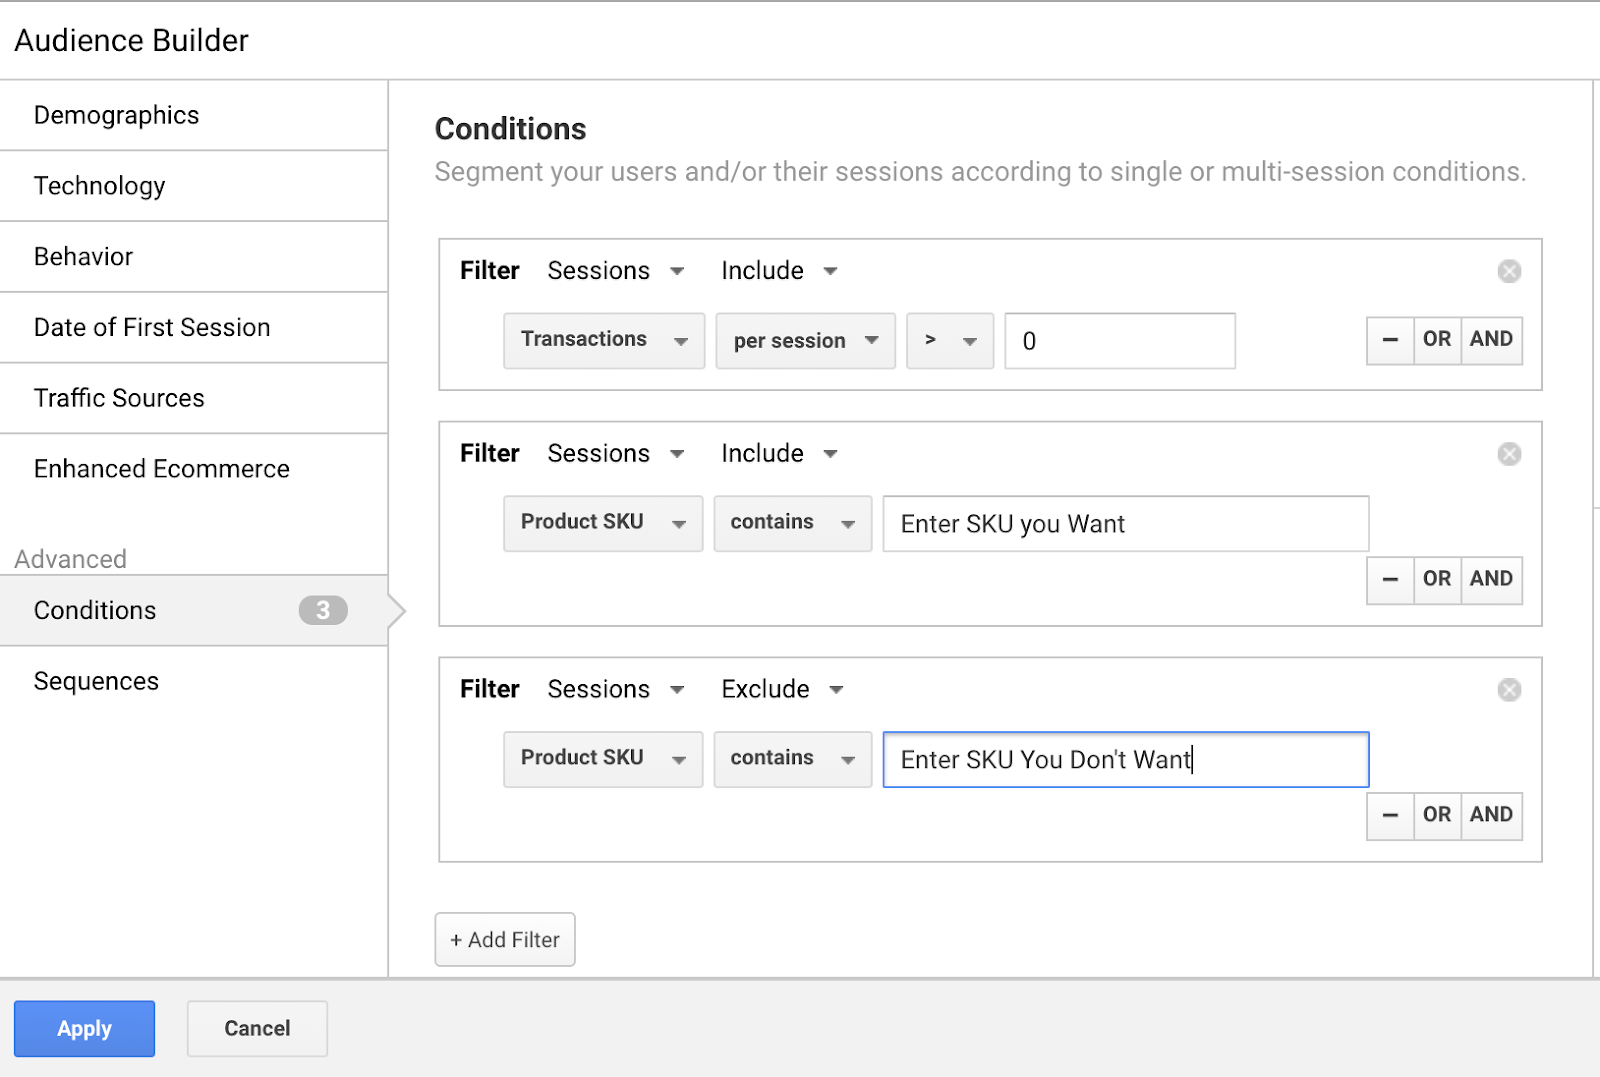Open contains dropdown in the Include filter
This screenshot has width=1600, height=1077.
pos(793,523)
